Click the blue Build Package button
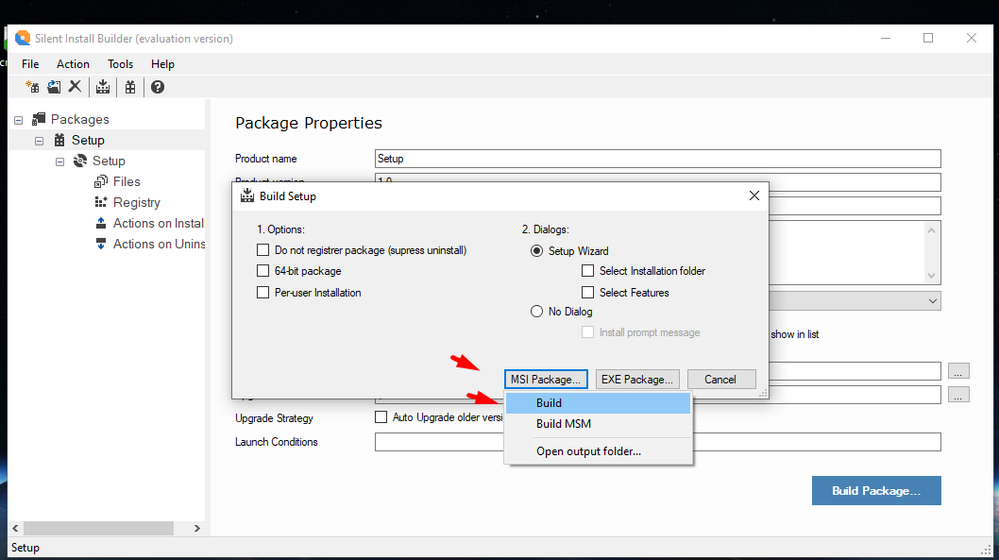The width and height of the screenshot is (999, 560). pos(876,491)
